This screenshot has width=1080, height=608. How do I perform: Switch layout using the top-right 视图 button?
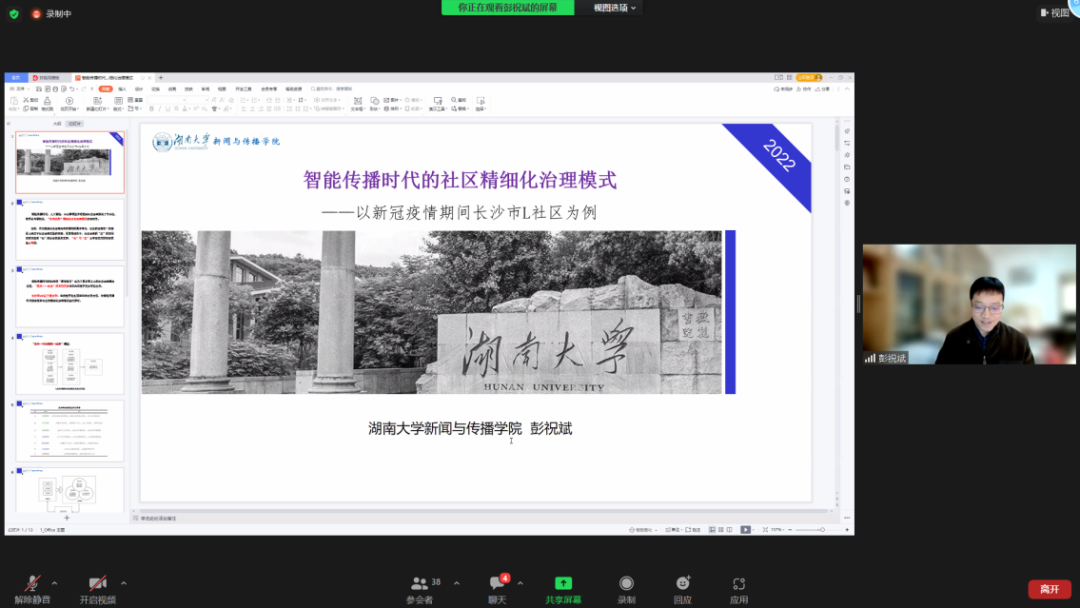[x=1054, y=13]
